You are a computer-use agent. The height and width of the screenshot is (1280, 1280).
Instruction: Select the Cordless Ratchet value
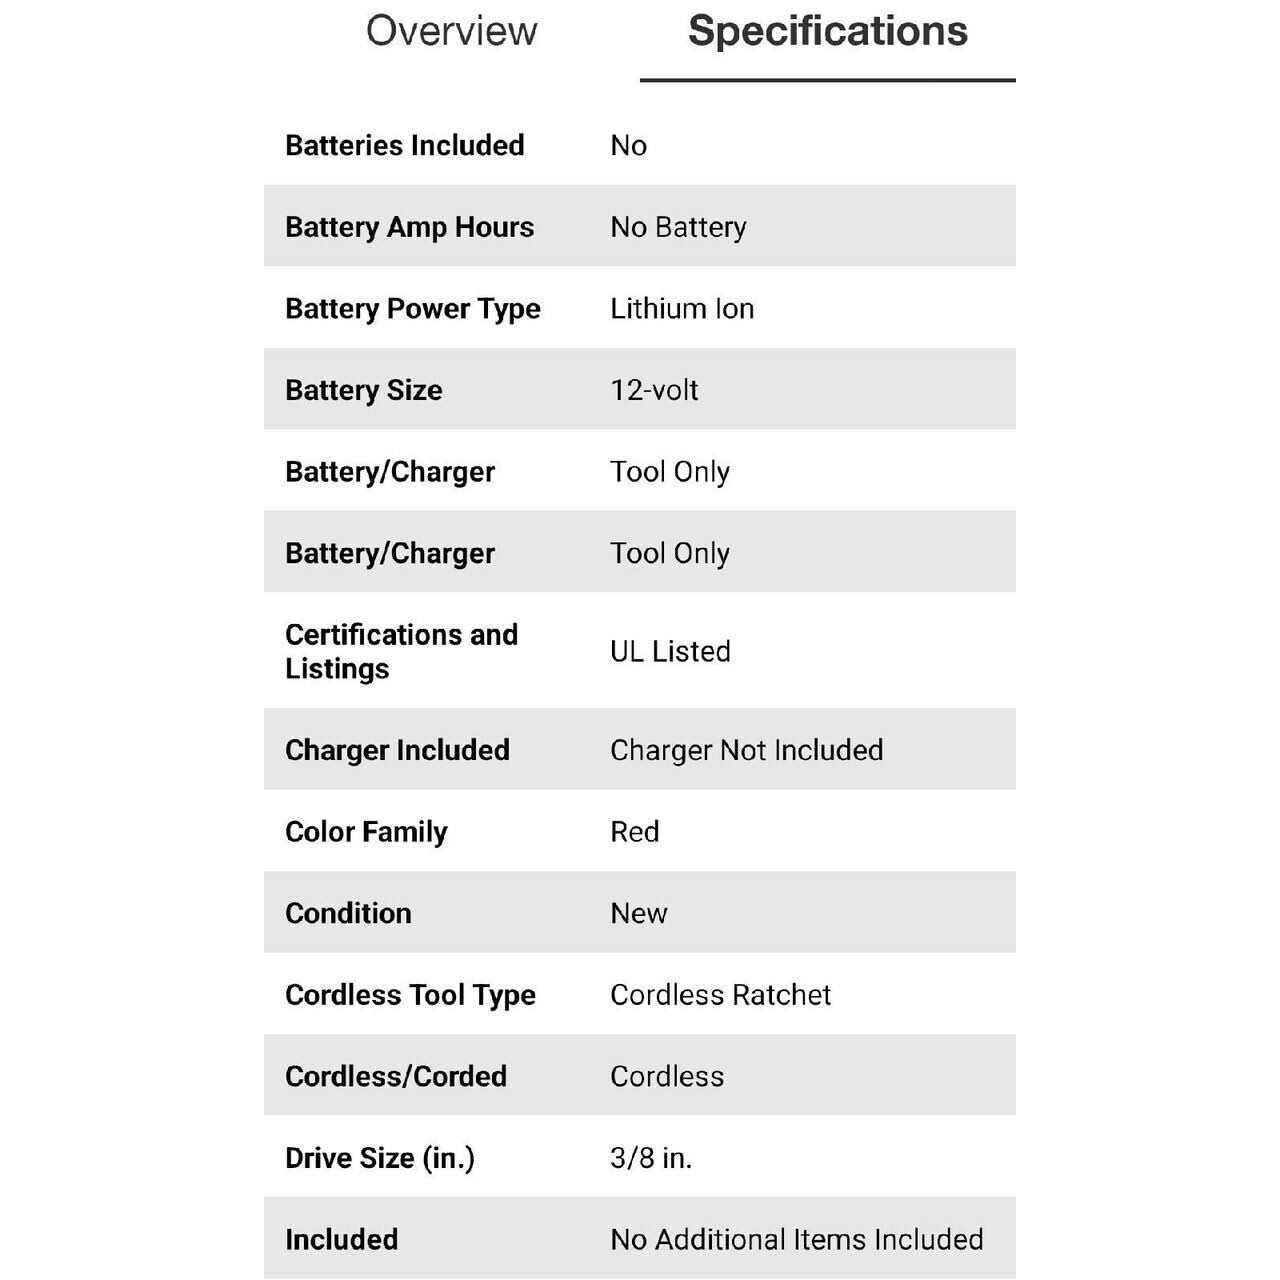click(720, 995)
